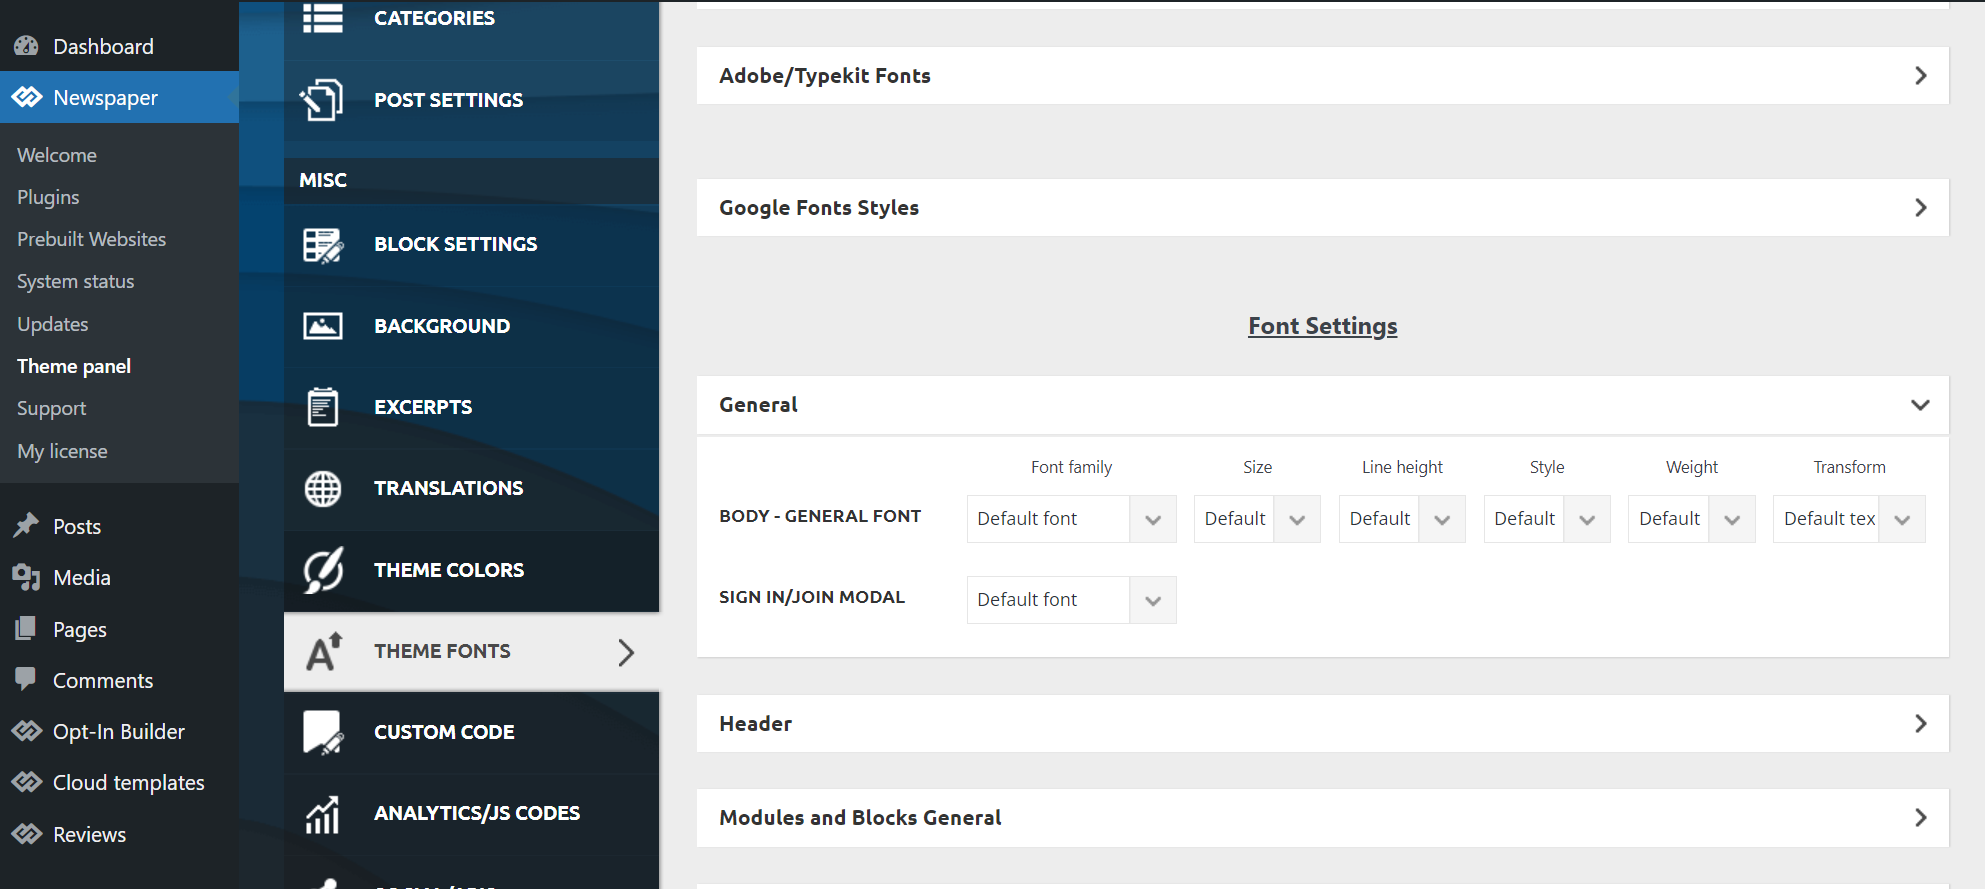Open the Sign In/Join Modal font dropdown
The width and height of the screenshot is (1985, 889).
(x=1071, y=600)
